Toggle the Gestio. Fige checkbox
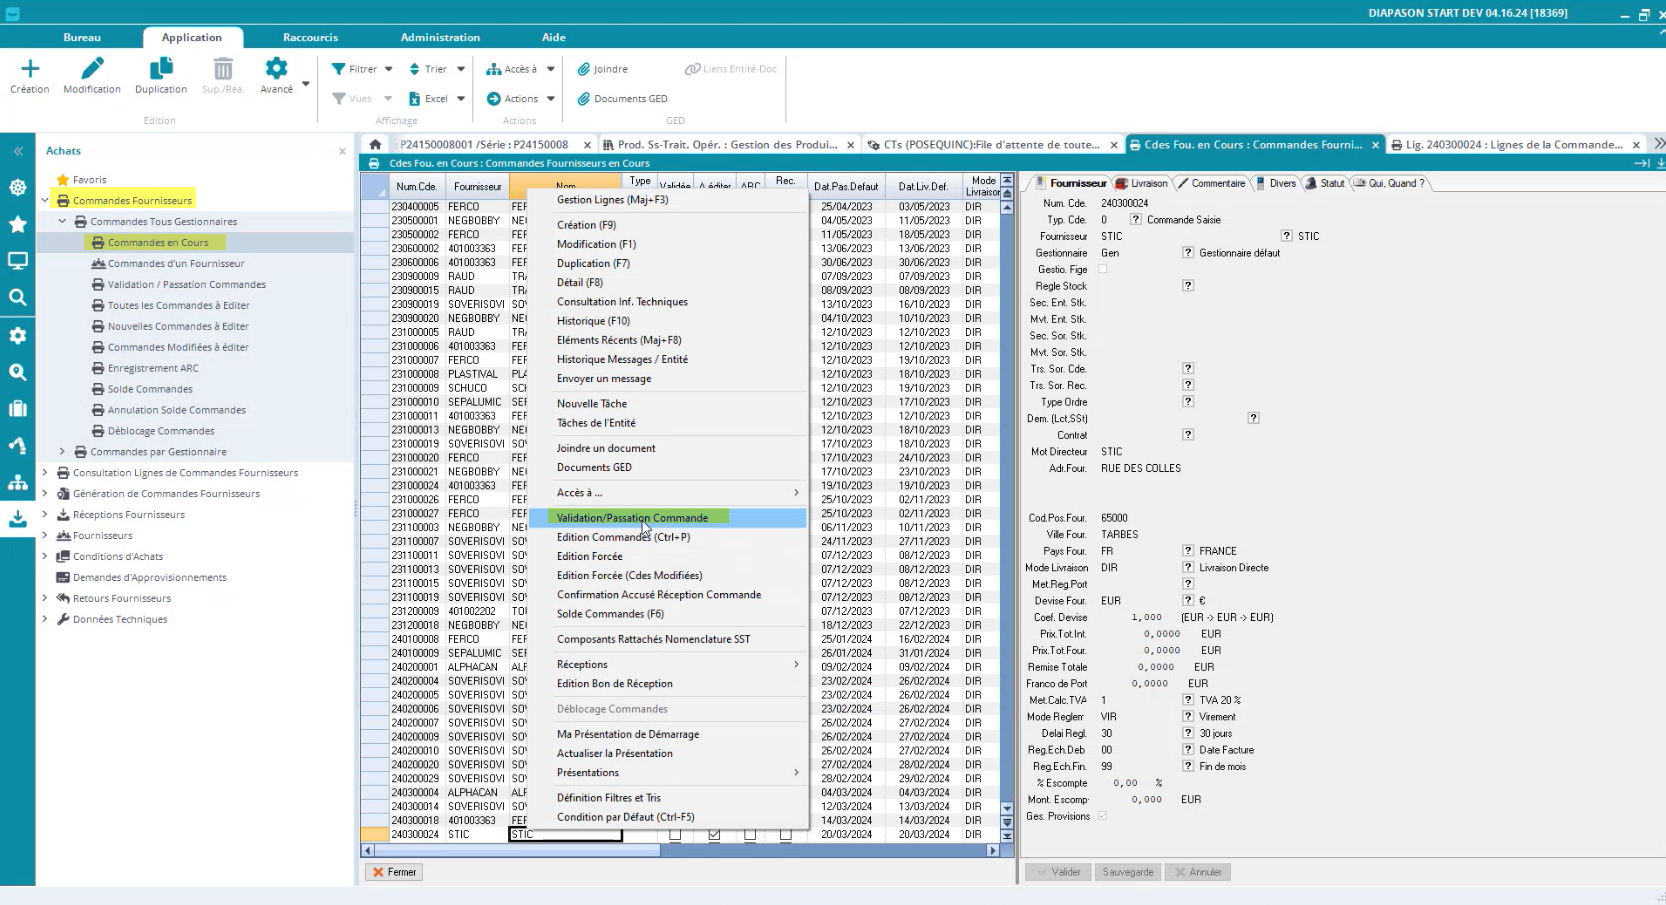1666x905 pixels. point(1103,269)
